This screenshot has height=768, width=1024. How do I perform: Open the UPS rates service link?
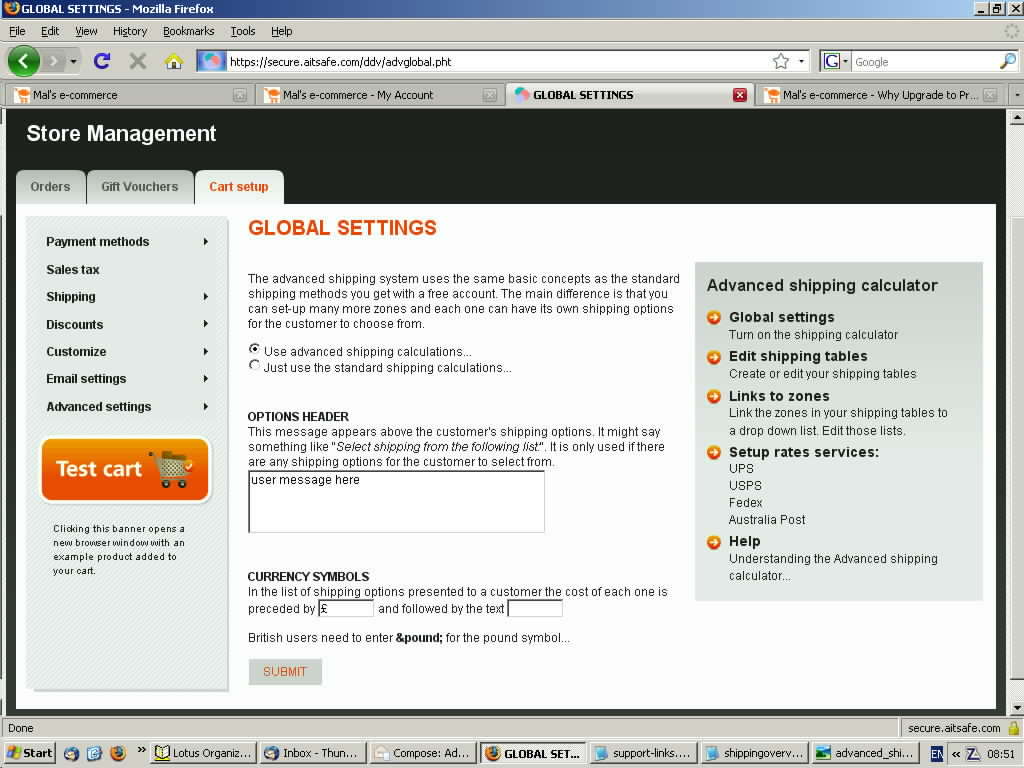741,469
